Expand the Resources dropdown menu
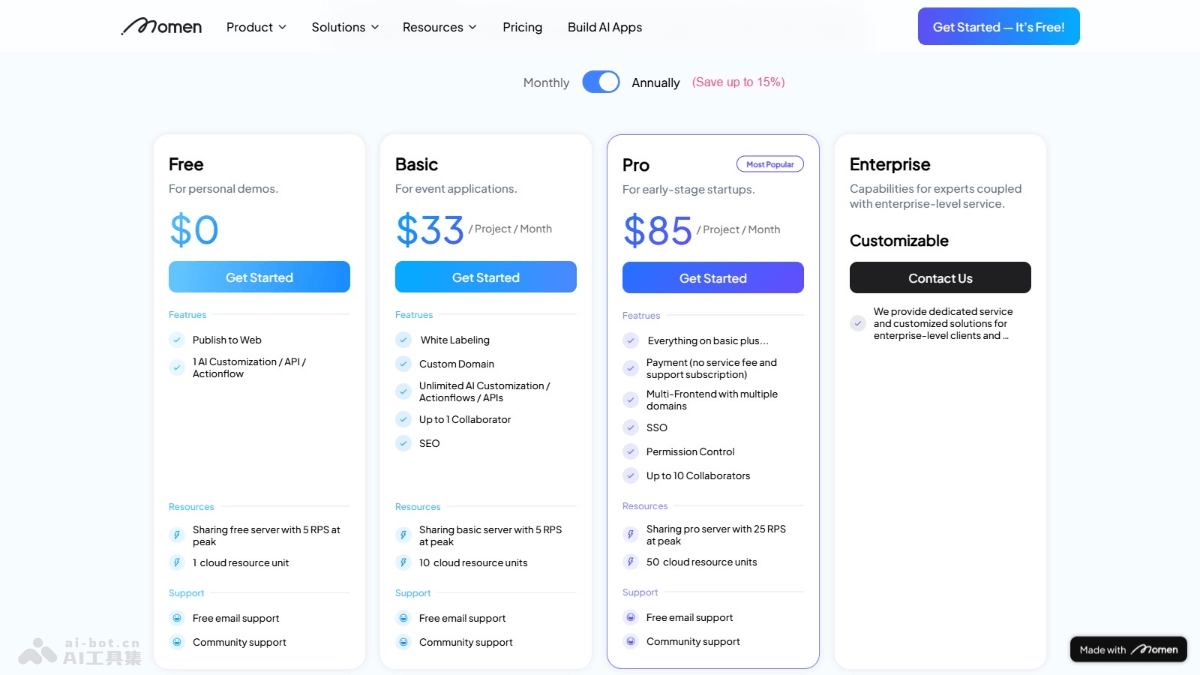Screen dimensions: 1200x675 click(x=439, y=27)
